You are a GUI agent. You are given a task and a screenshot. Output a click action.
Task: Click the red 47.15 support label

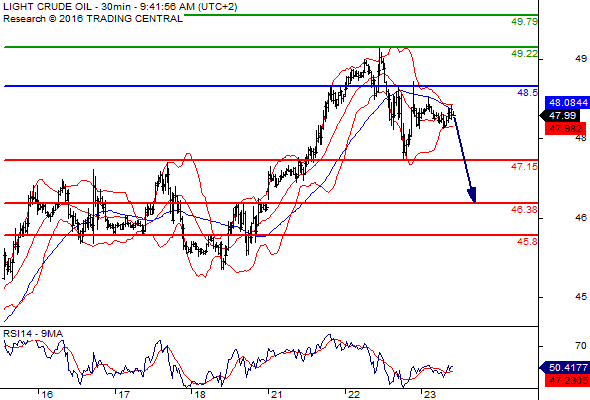[x=525, y=166]
